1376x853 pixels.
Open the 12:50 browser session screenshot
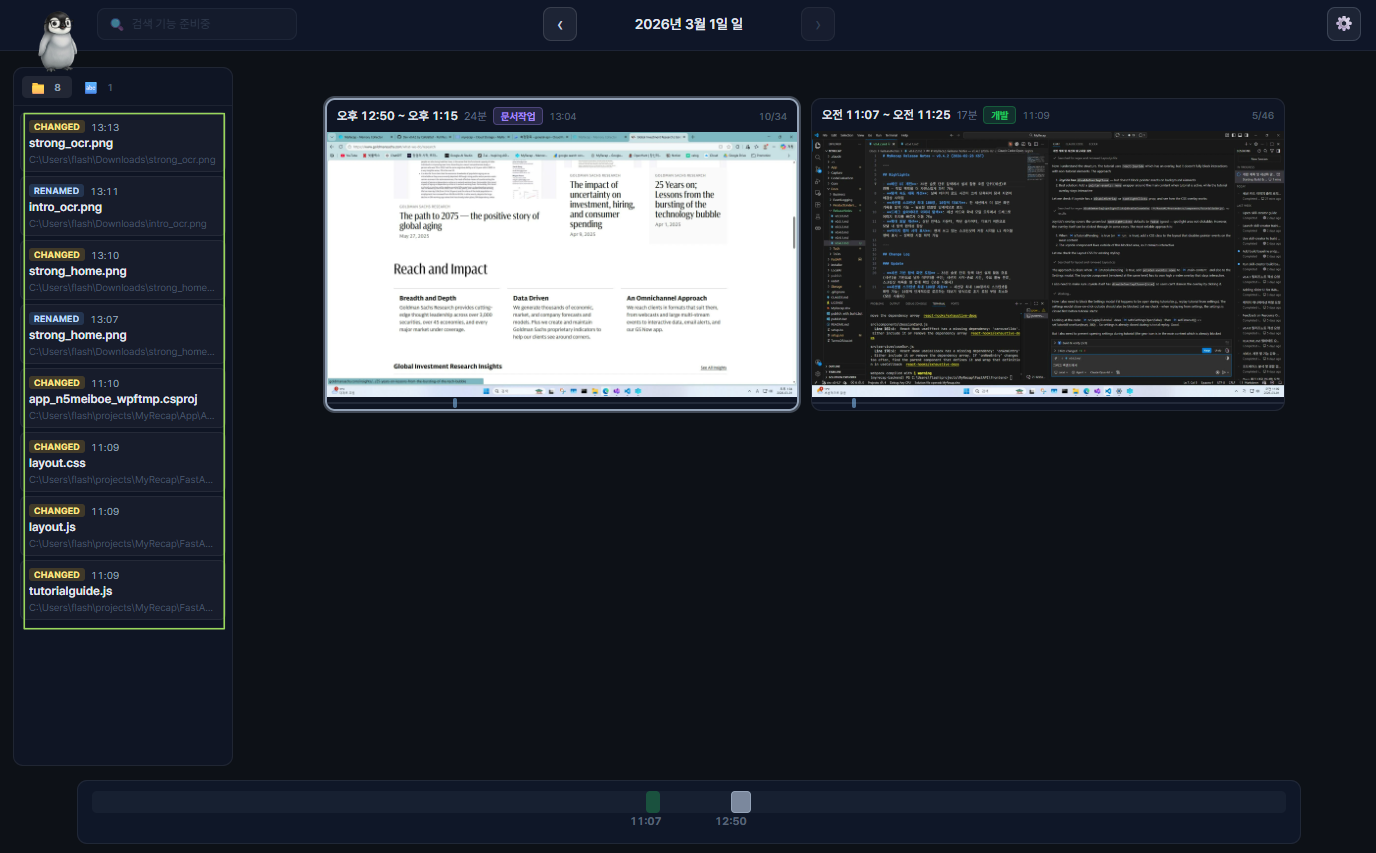[x=562, y=264]
